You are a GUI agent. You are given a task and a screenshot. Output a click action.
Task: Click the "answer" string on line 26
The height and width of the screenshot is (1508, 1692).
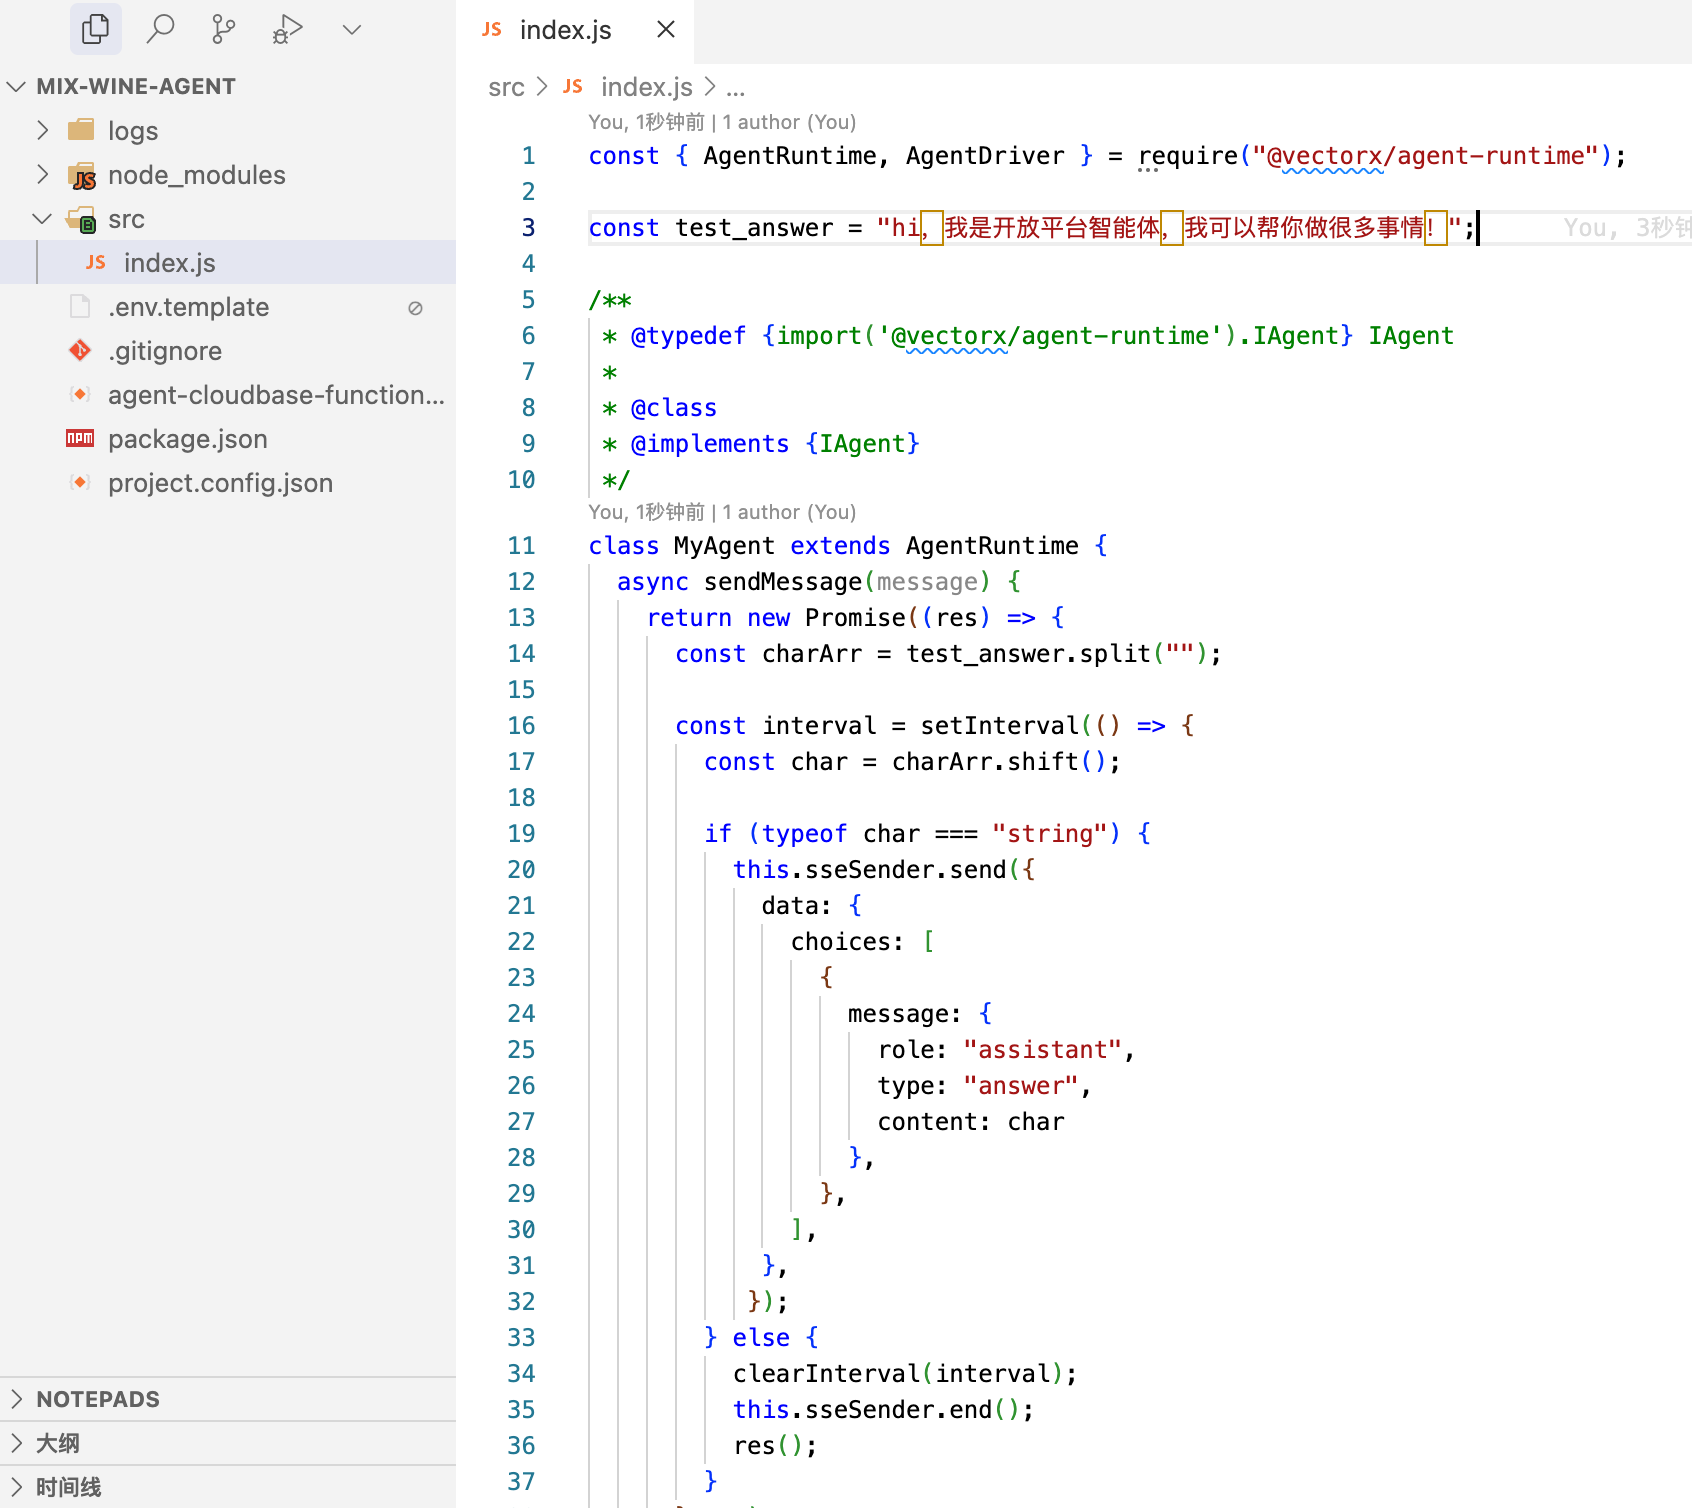[1021, 1086]
